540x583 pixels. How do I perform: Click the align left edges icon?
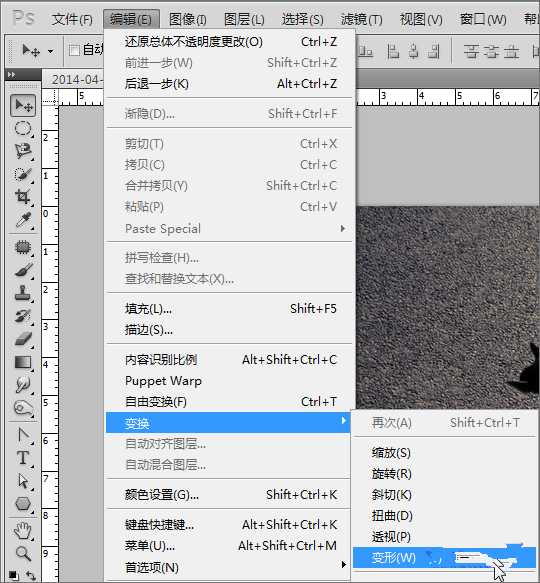point(393,51)
